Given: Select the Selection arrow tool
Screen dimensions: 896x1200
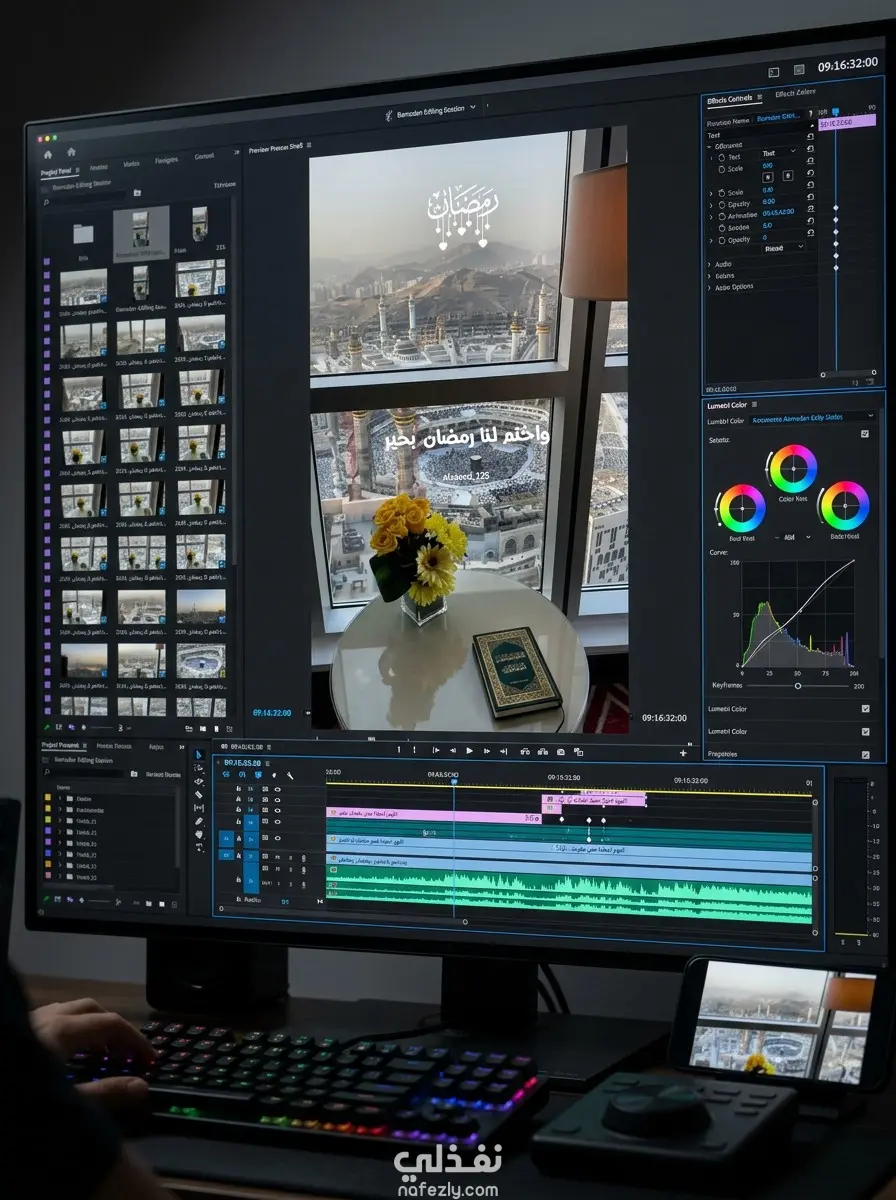Looking at the screenshot, I should tap(198, 756).
